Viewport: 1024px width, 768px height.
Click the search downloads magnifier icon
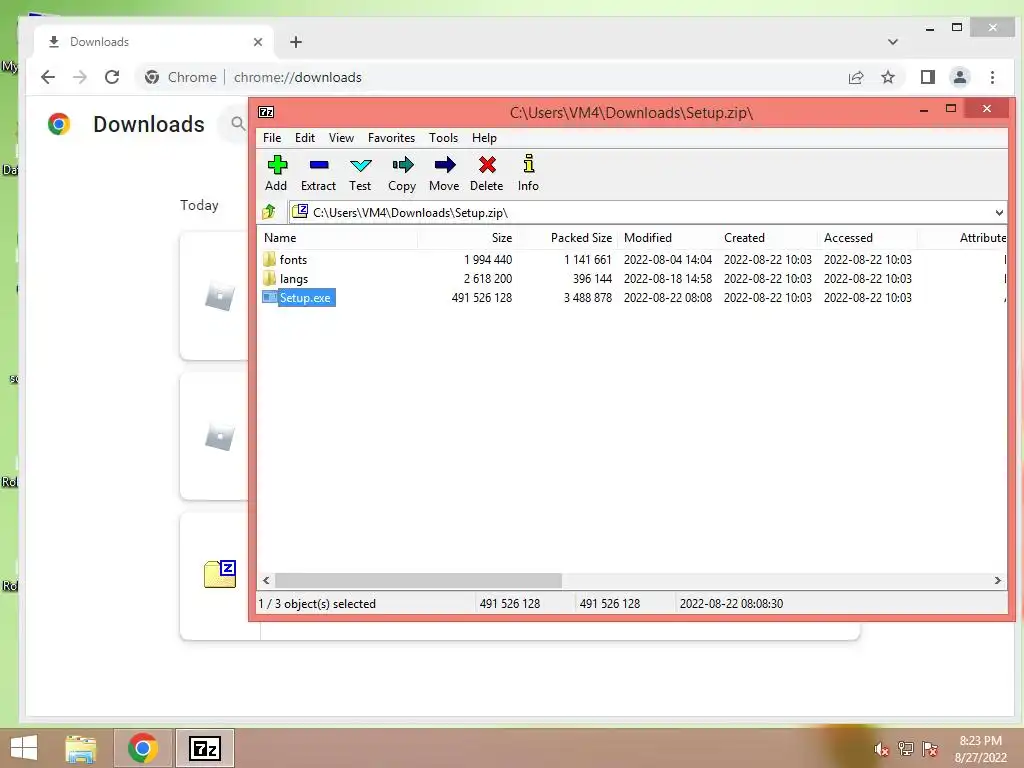tap(238, 123)
